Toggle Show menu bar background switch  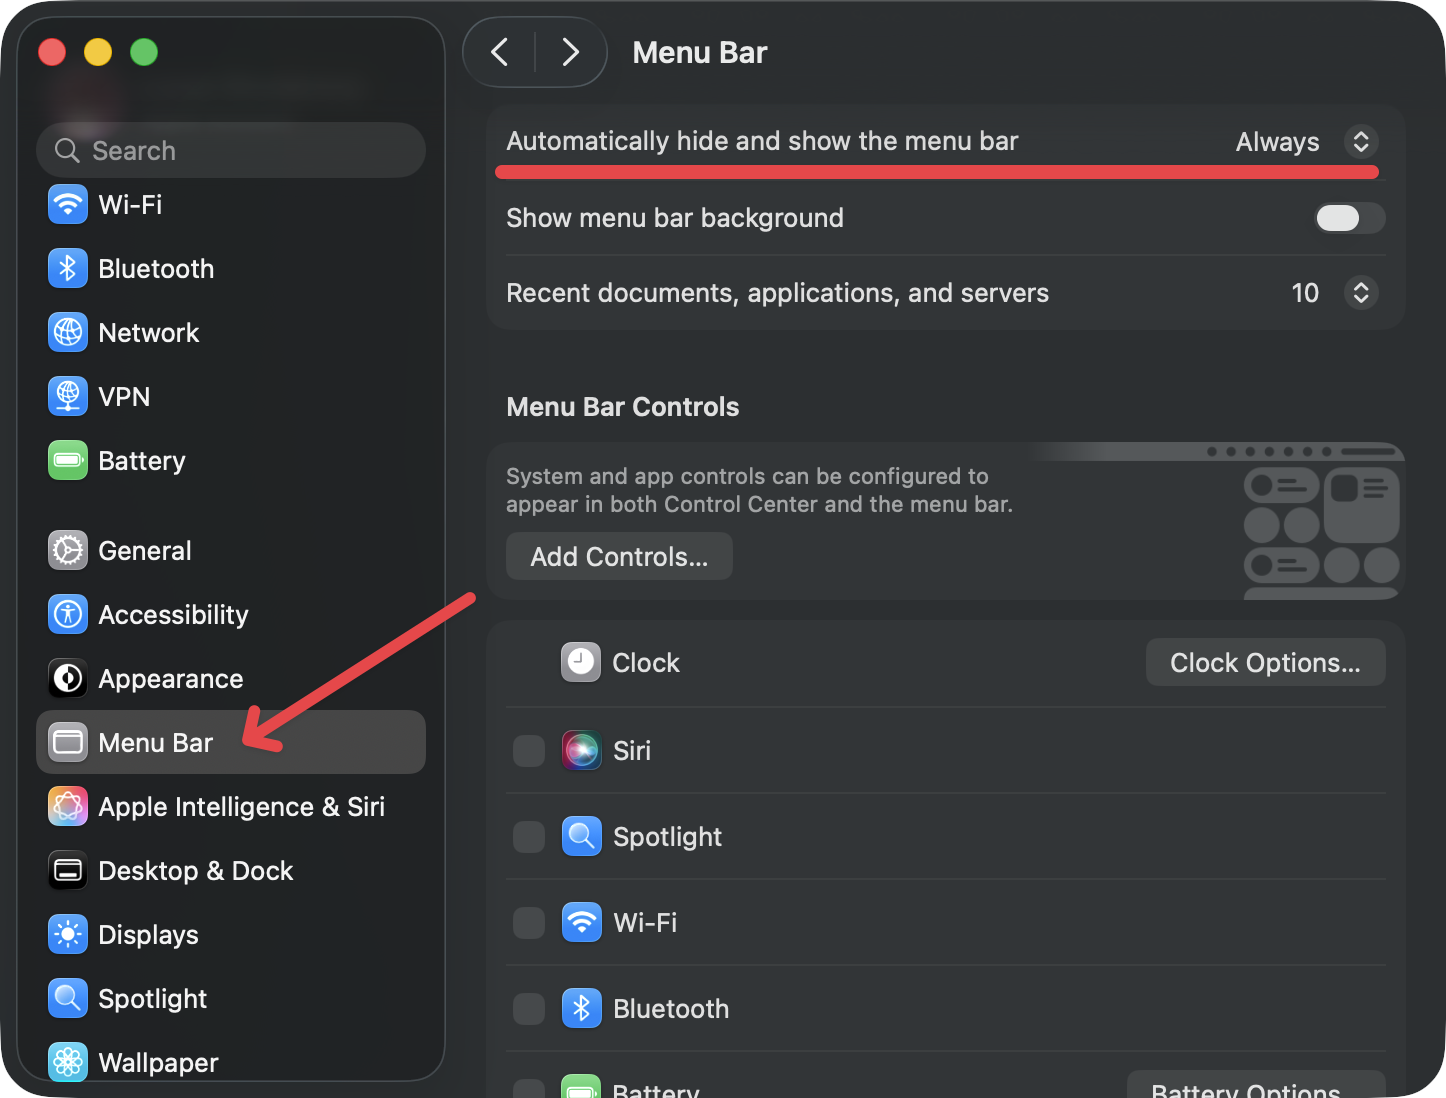point(1349,218)
